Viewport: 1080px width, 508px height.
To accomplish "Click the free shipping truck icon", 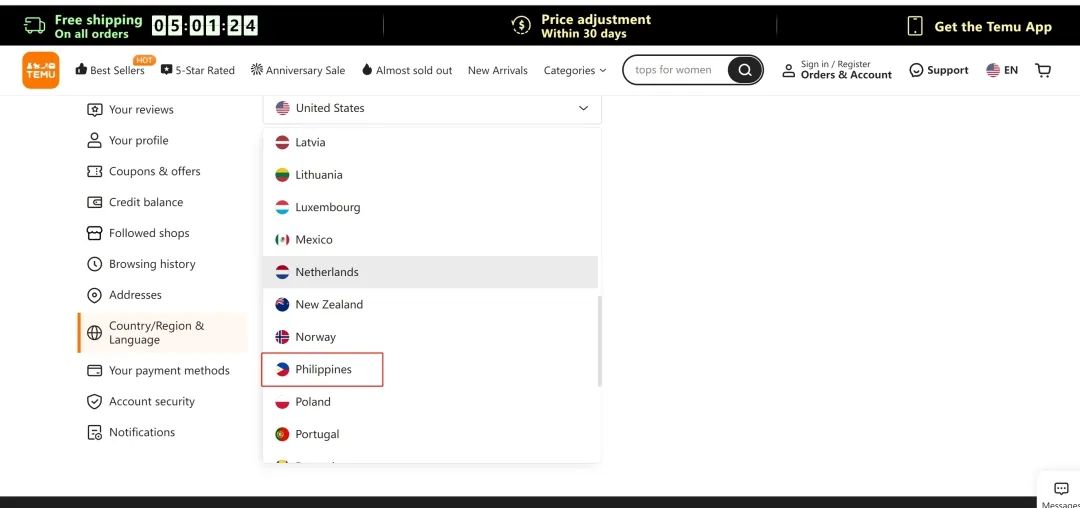I will pyautogui.click(x=34, y=26).
